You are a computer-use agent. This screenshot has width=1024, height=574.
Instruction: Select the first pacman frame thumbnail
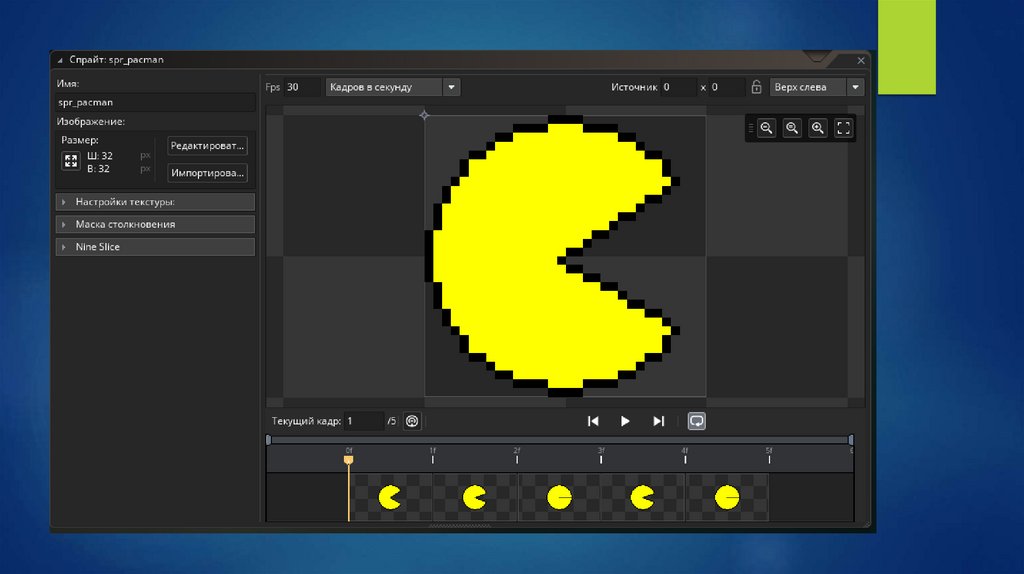(x=391, y=498)
